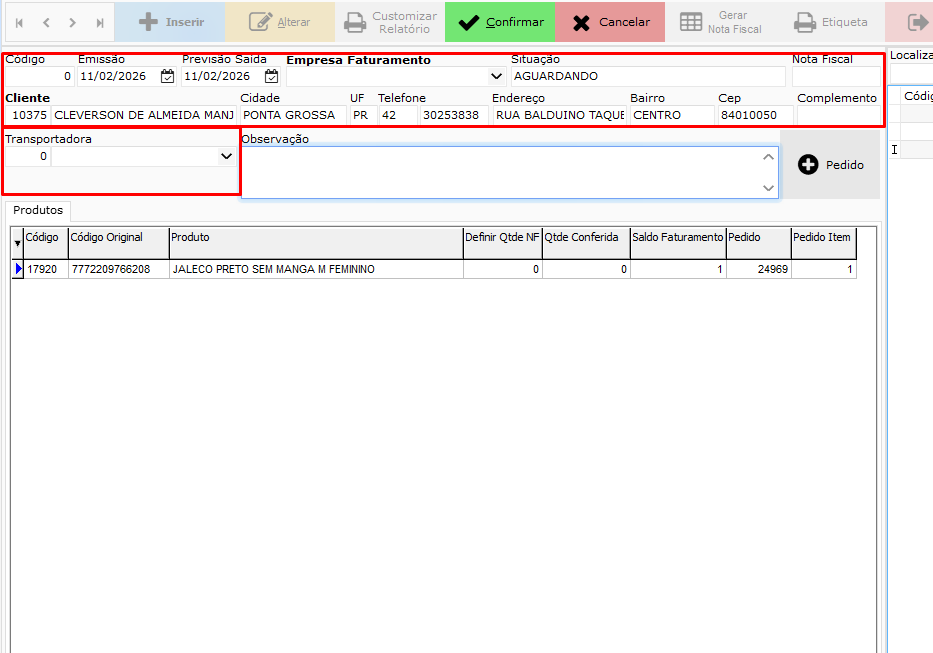933x653 pixels.
Task: Click the exit arrow icon in toolbar
Action: (x=917, y=22)
